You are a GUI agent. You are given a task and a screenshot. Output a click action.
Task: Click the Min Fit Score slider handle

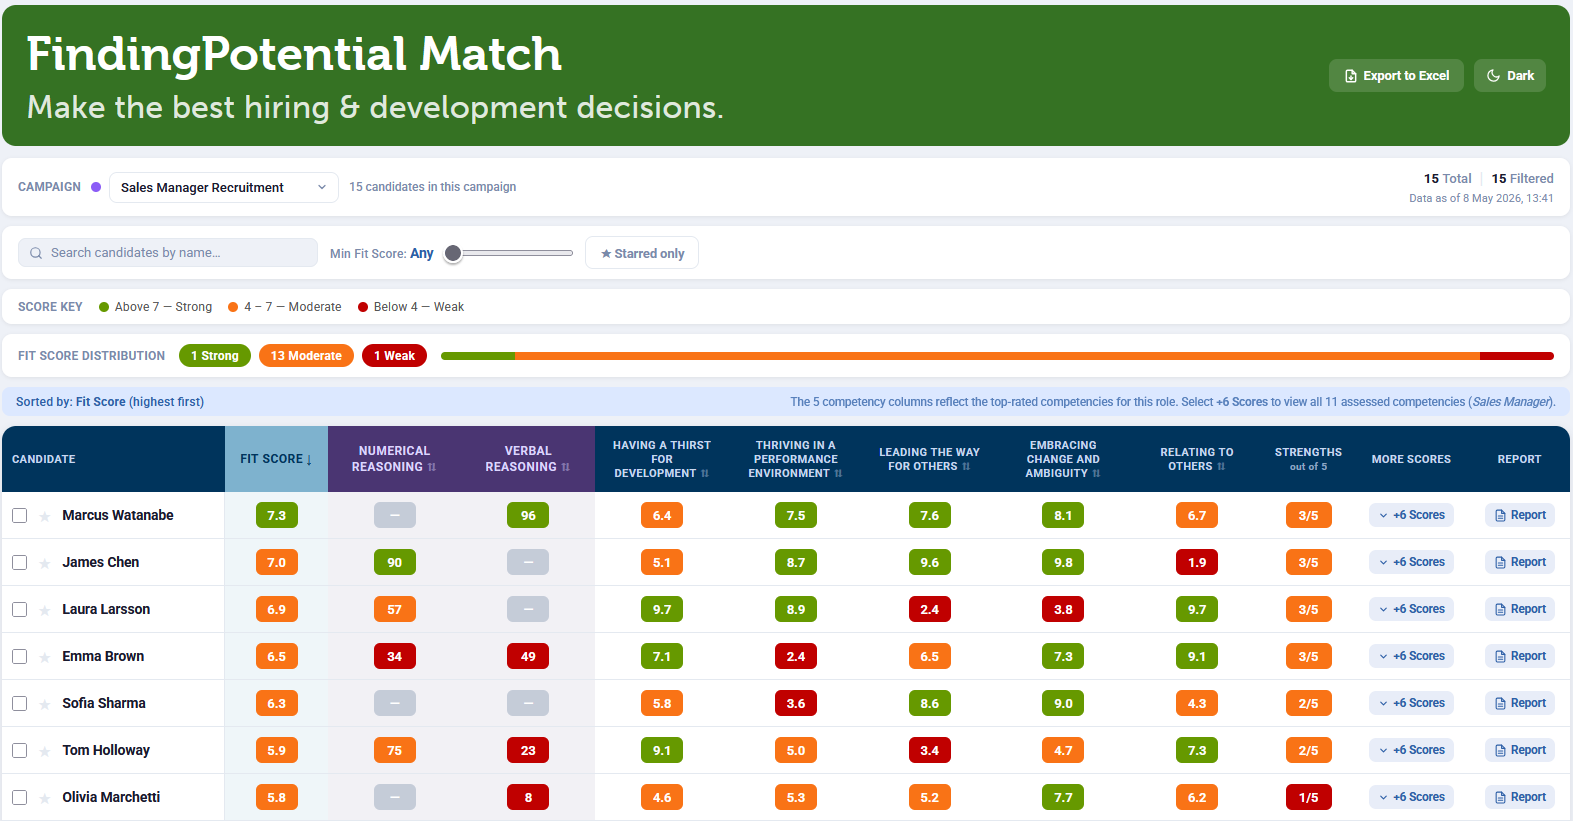click(x=453, y=254)
